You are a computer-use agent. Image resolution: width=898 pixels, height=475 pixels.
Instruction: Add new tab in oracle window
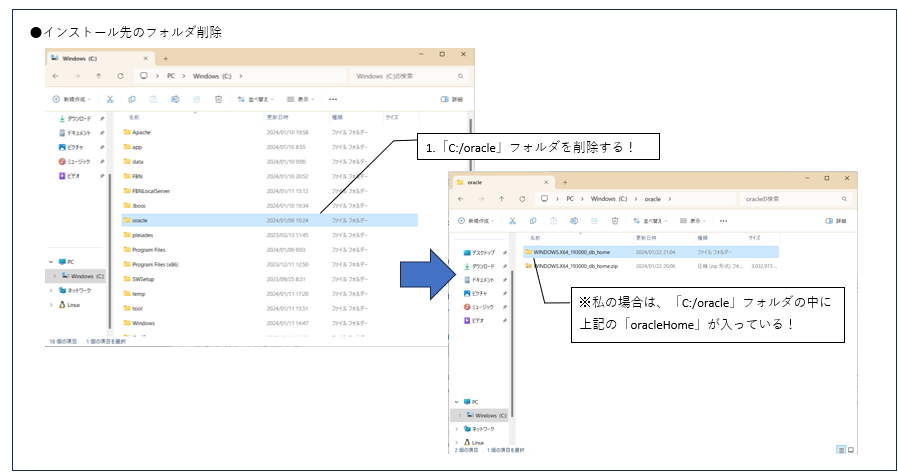pyautogui.click(x=565, y=182)
